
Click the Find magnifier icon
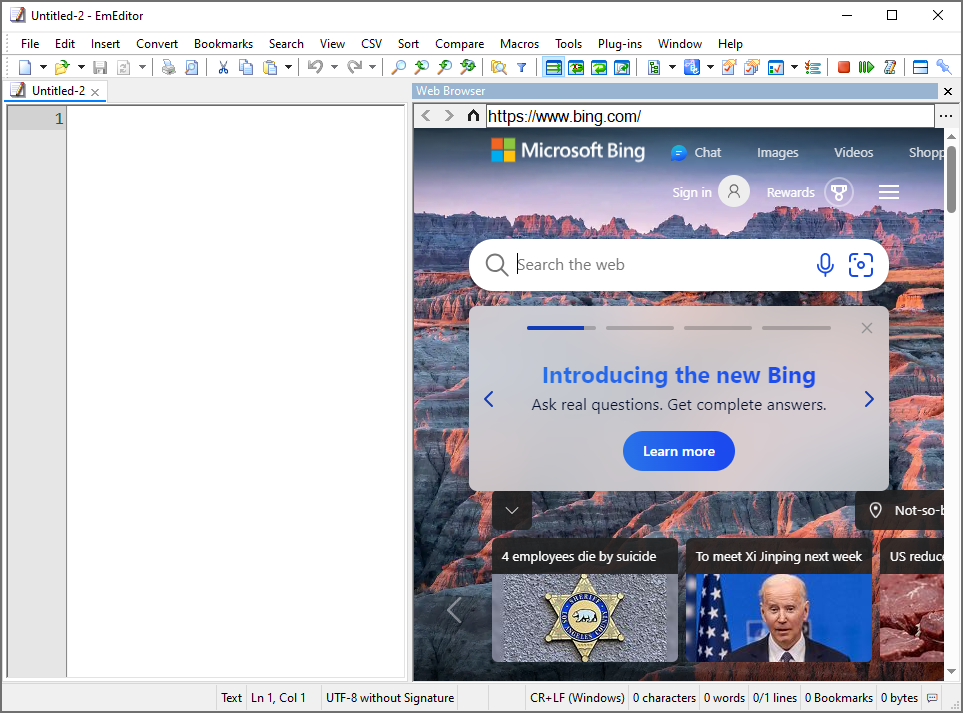(399, 67)
